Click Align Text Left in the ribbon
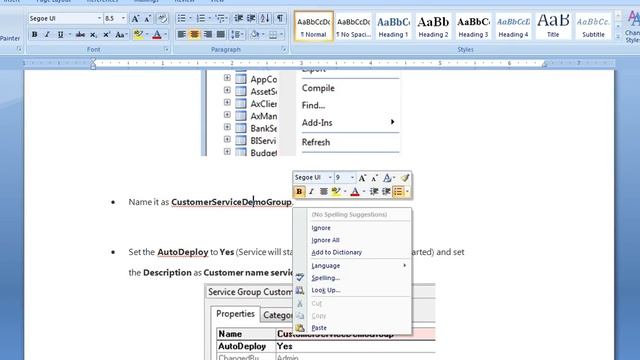 tap(182, 35)
